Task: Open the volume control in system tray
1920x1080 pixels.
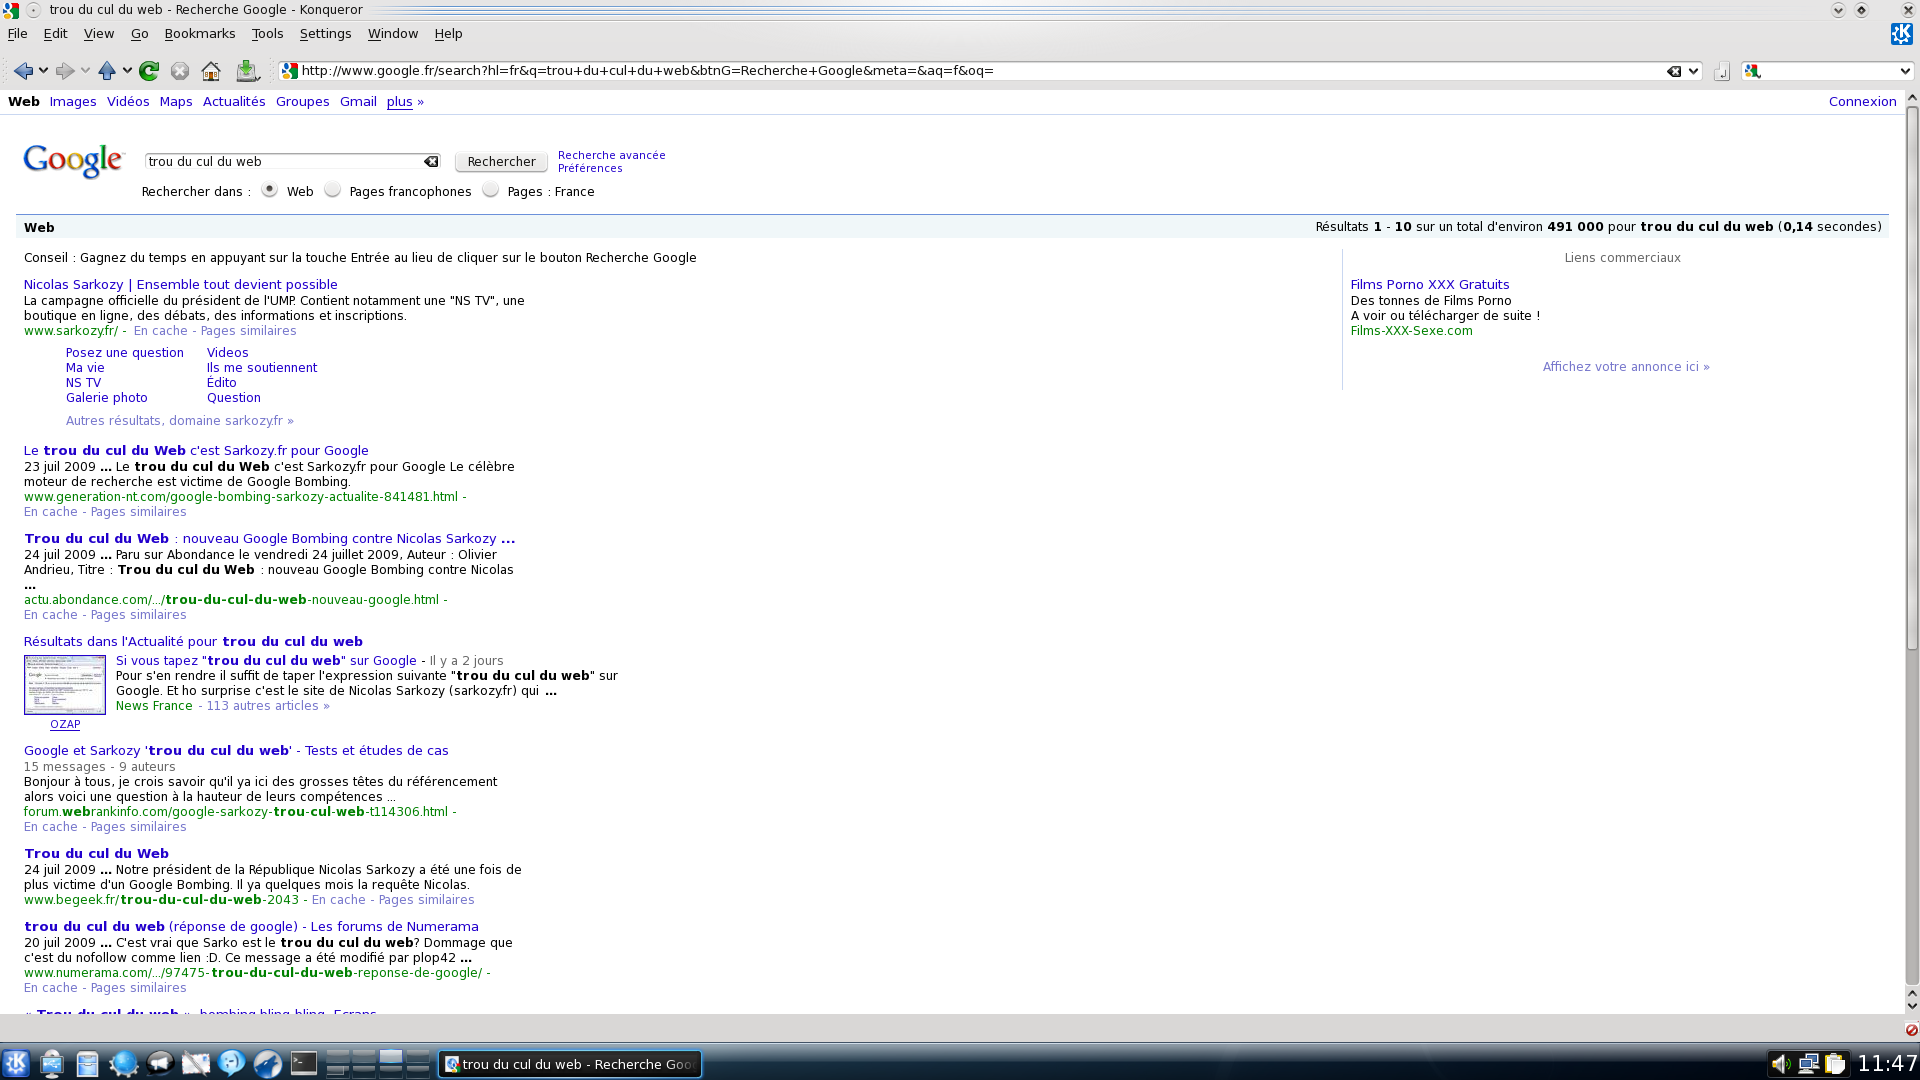Action: (1780, 1064)
